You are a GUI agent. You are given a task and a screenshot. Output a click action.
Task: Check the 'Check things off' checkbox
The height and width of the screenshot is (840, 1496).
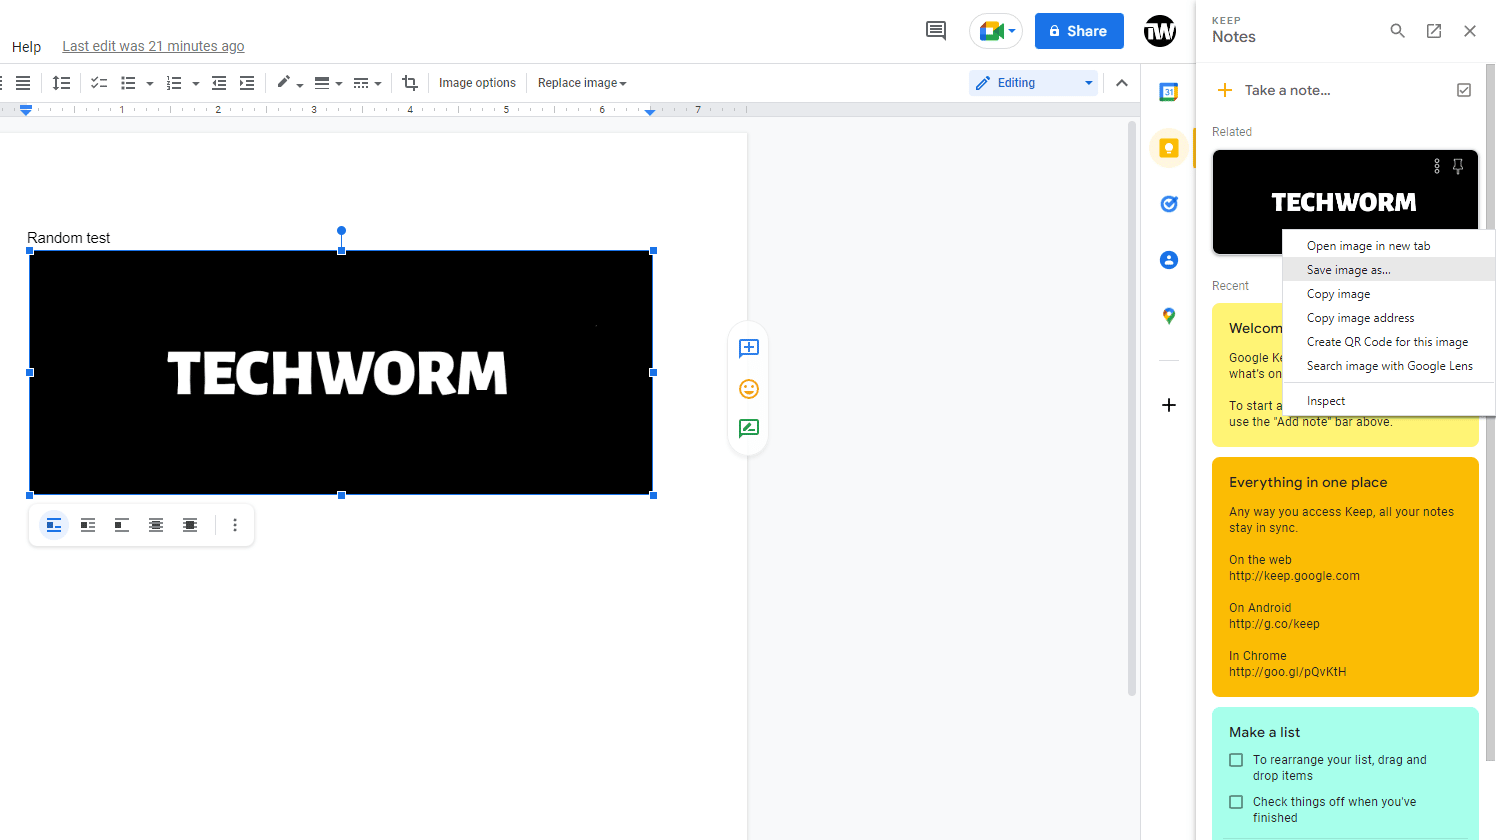[x=1236, y=802]
